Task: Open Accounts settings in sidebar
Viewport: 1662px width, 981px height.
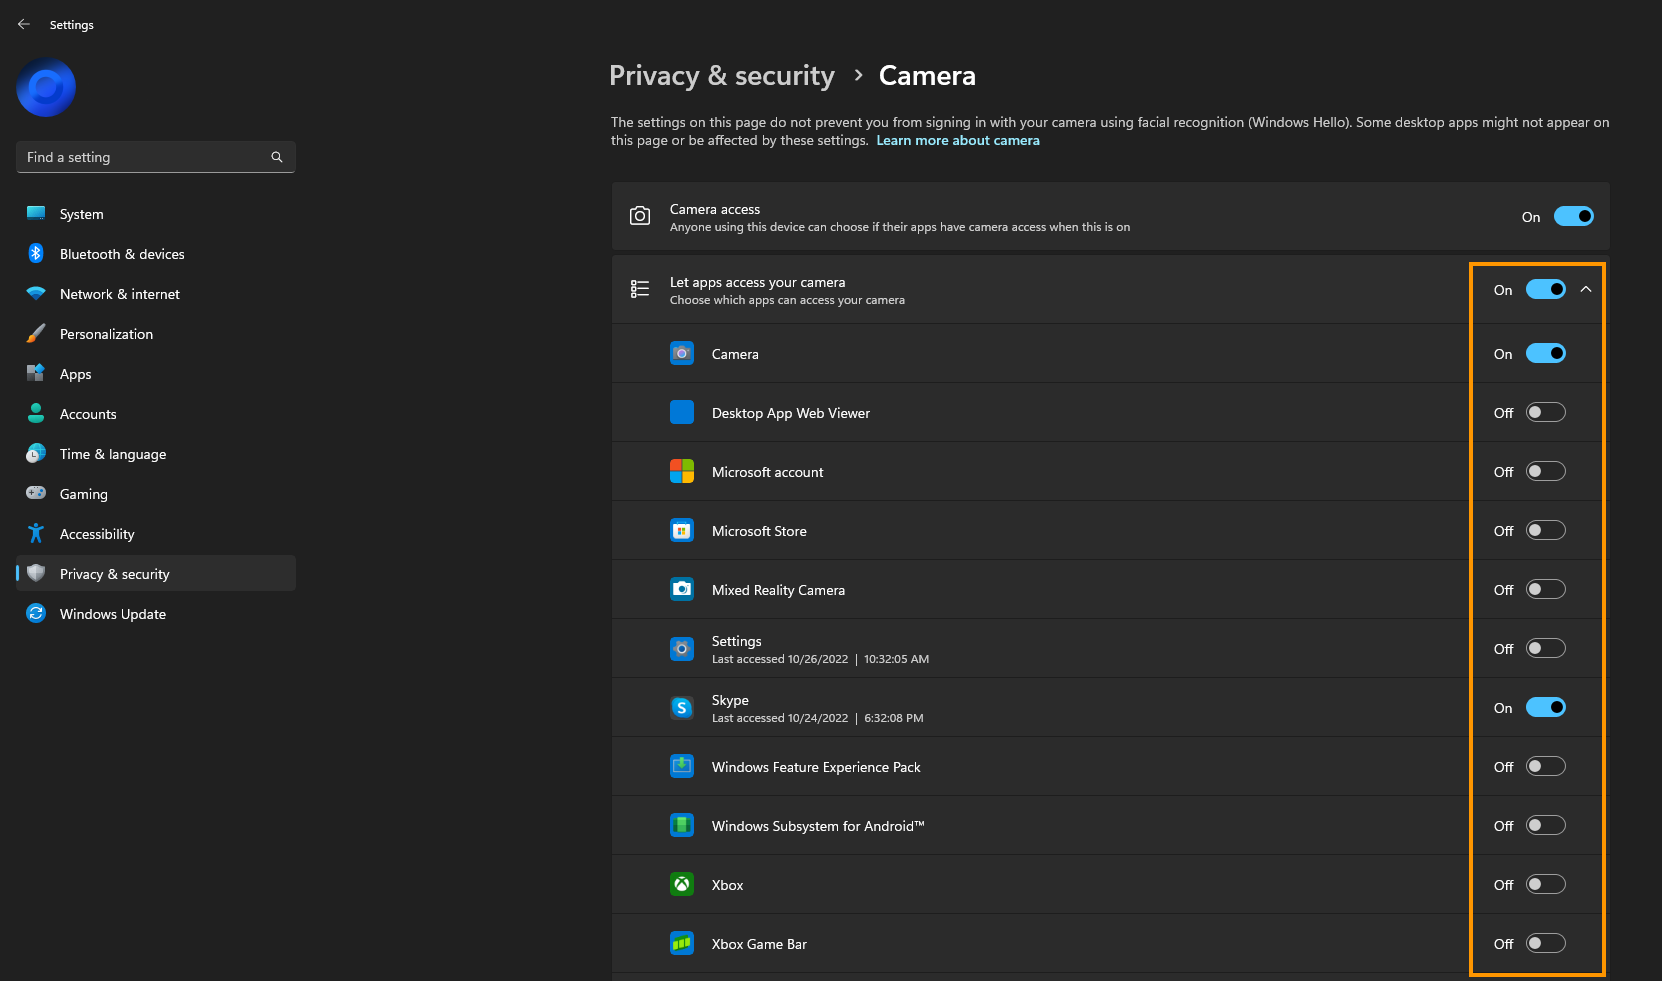Action: click(156, 413)
